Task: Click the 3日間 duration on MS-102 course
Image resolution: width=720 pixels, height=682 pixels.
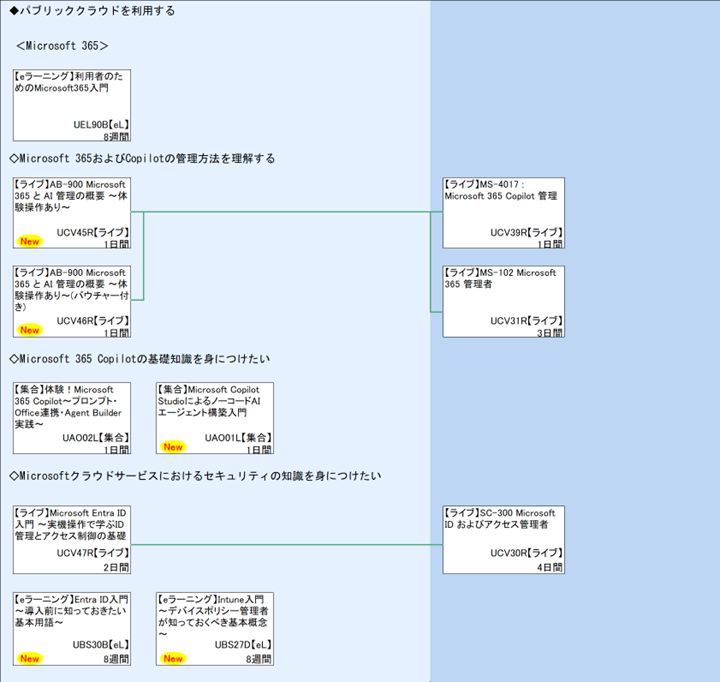Action: pyautogui.click(x=550, y=333)
